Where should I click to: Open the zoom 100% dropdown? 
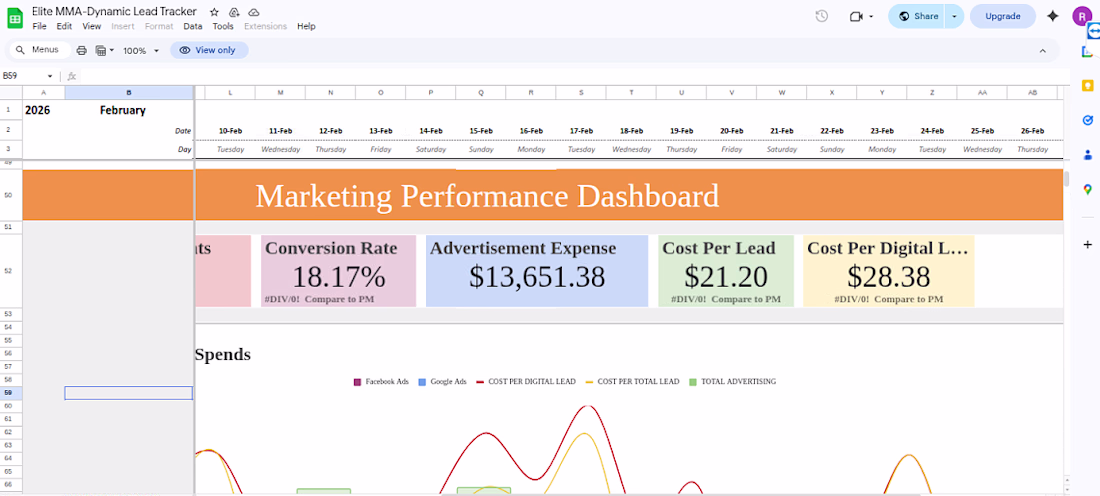point(141,51)
